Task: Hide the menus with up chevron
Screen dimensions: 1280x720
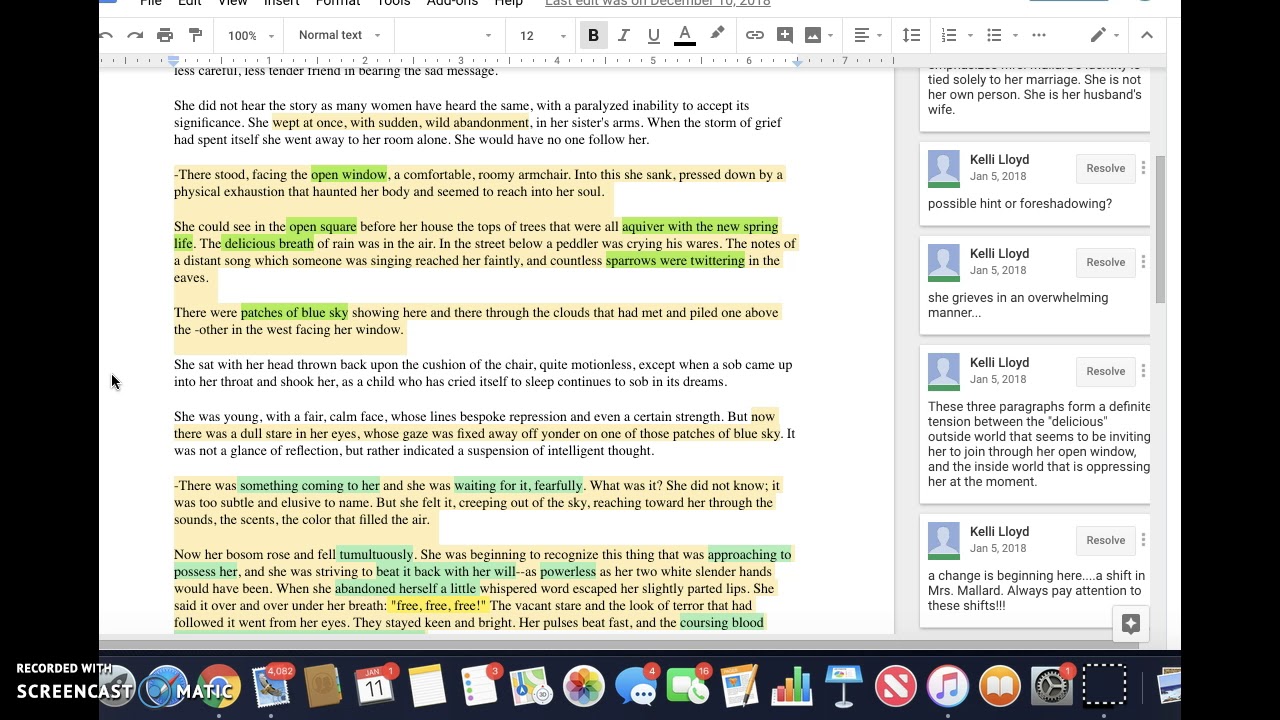Action: coord(1147,35)
